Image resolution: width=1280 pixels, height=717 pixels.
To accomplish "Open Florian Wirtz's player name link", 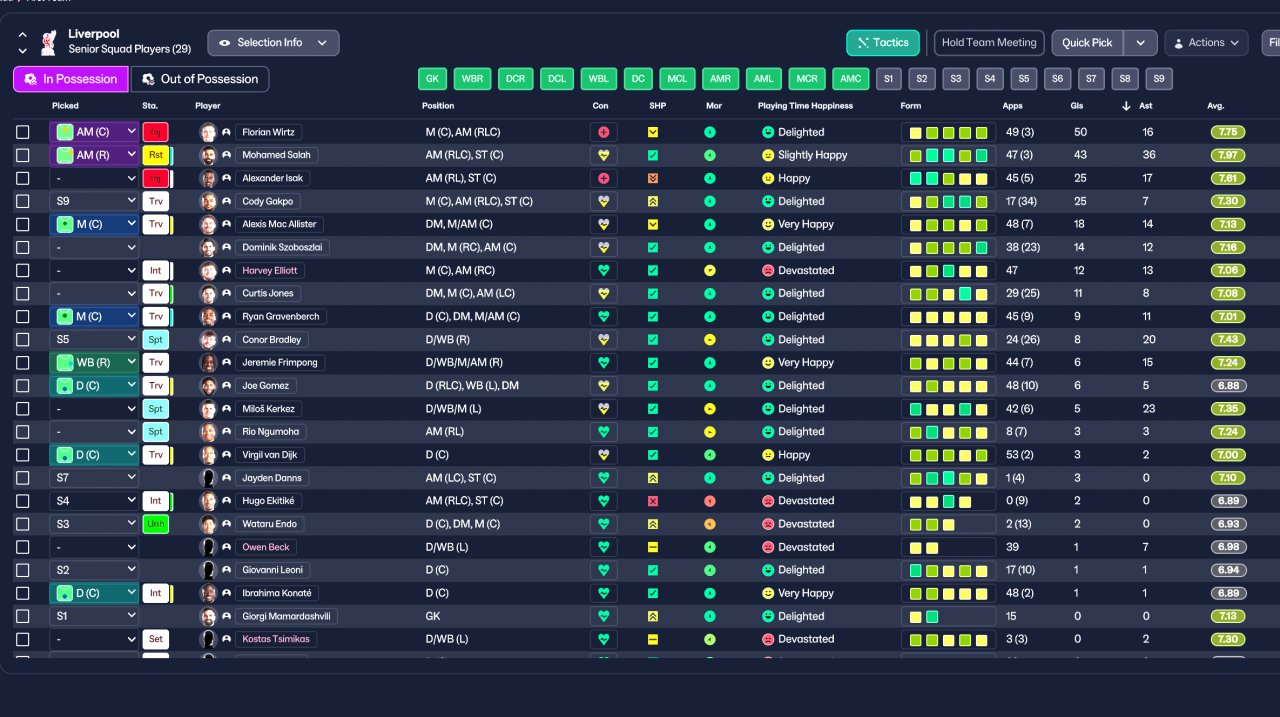I will click(x=268, y=132).
